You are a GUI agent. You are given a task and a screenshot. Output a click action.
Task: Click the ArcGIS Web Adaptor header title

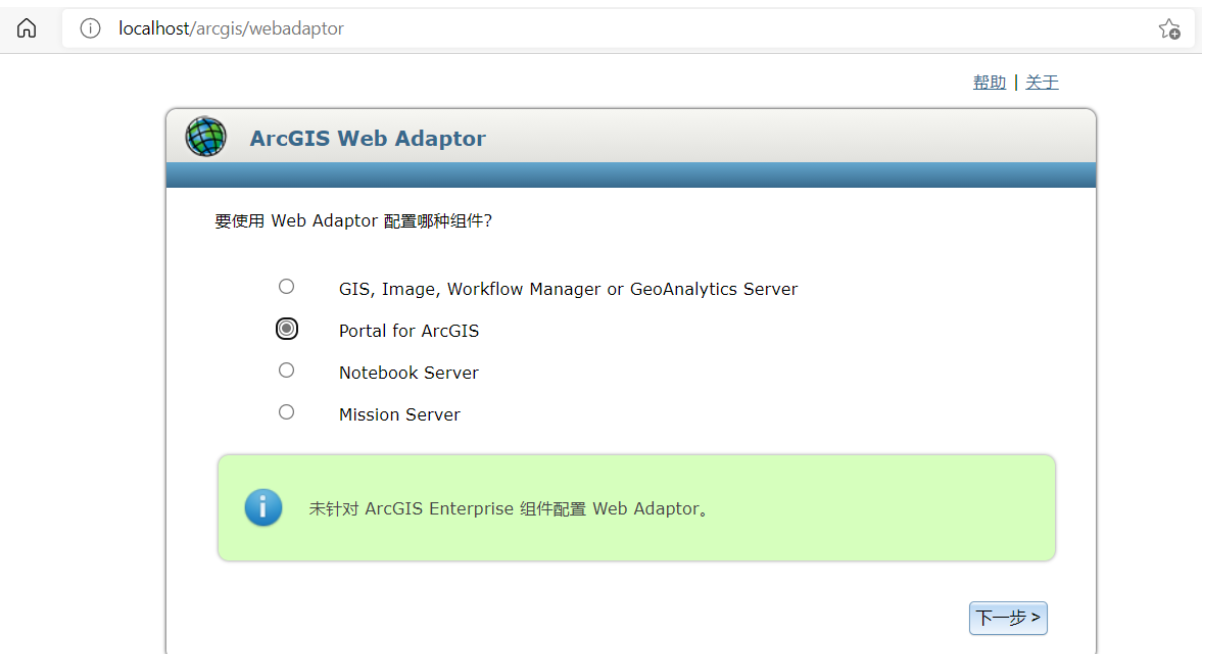368,138
